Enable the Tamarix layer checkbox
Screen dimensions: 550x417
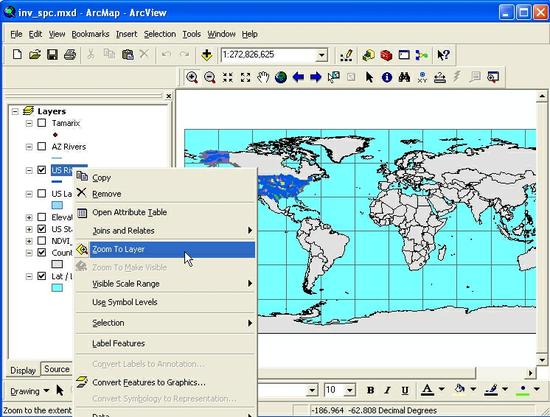[42, 123]
